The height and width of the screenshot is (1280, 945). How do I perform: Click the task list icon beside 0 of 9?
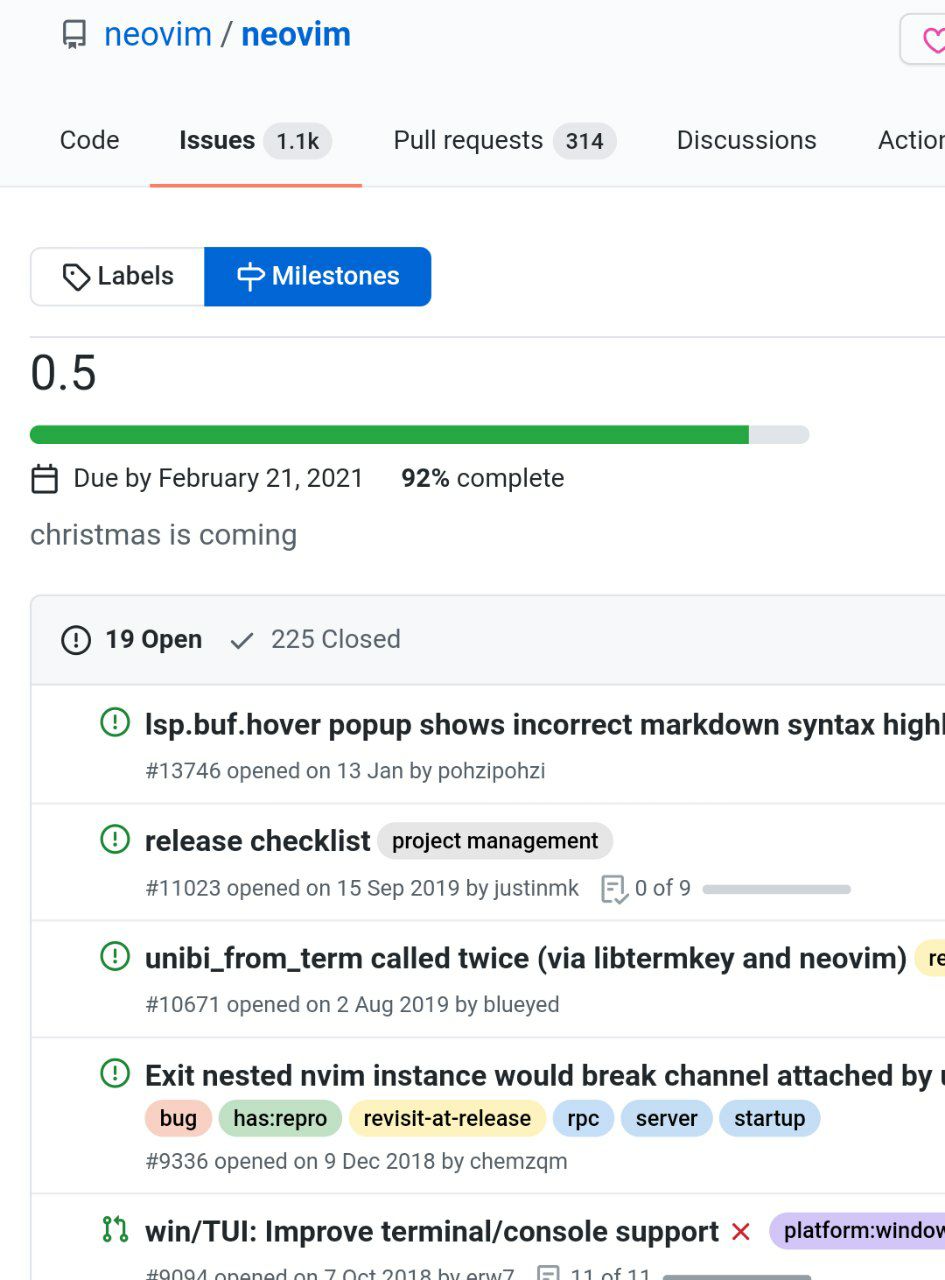pyautogui.click(x=614, y=889)
